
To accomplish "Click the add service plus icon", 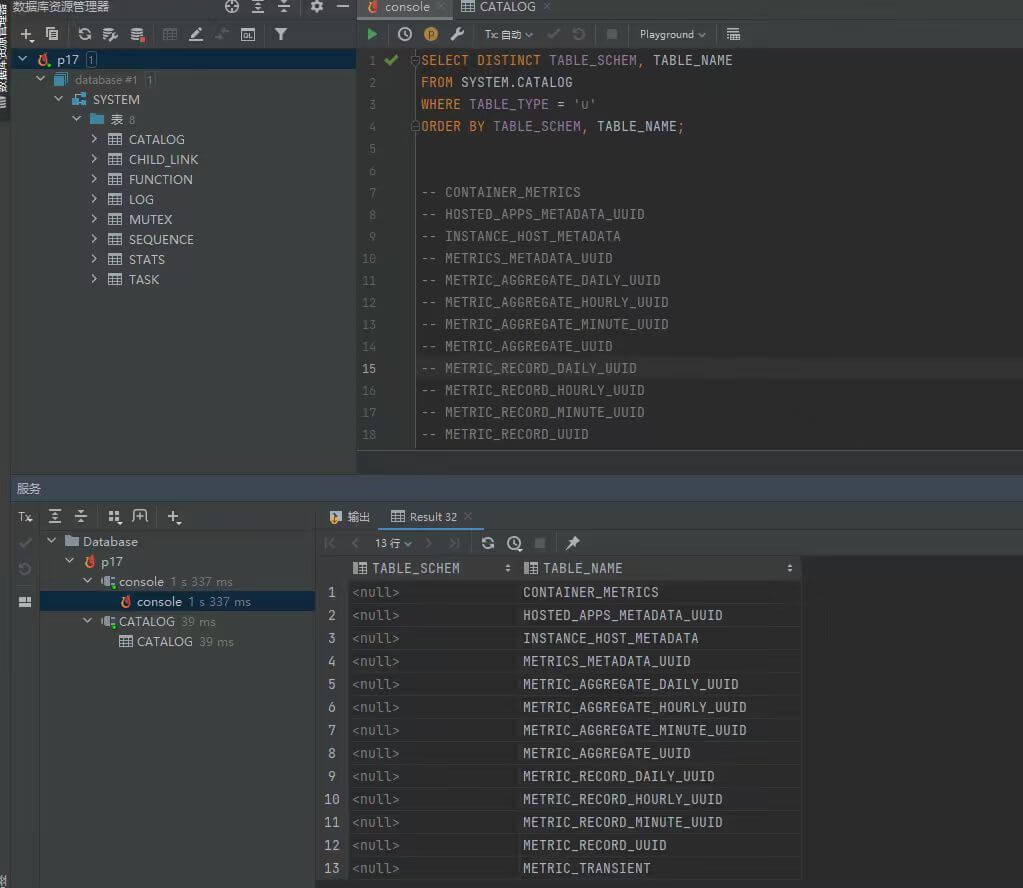I will pos(174,517).
